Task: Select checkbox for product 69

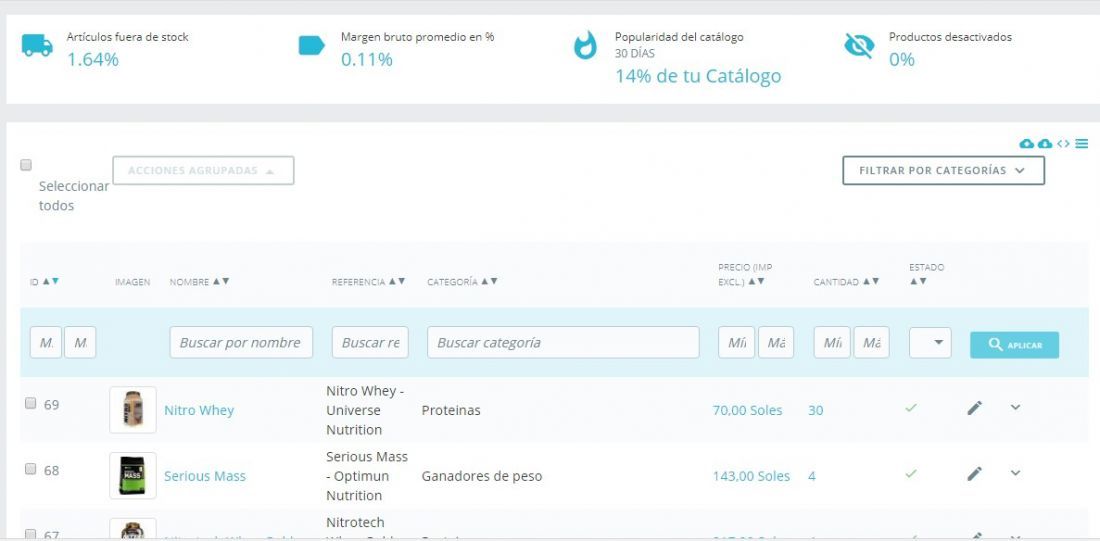Action: 30,403
